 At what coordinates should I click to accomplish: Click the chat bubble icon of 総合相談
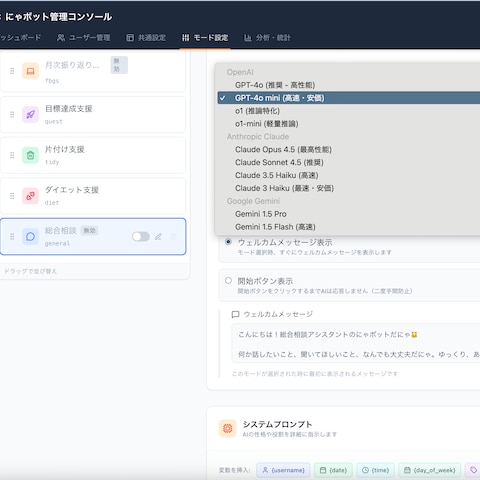(x=30, y=237)
